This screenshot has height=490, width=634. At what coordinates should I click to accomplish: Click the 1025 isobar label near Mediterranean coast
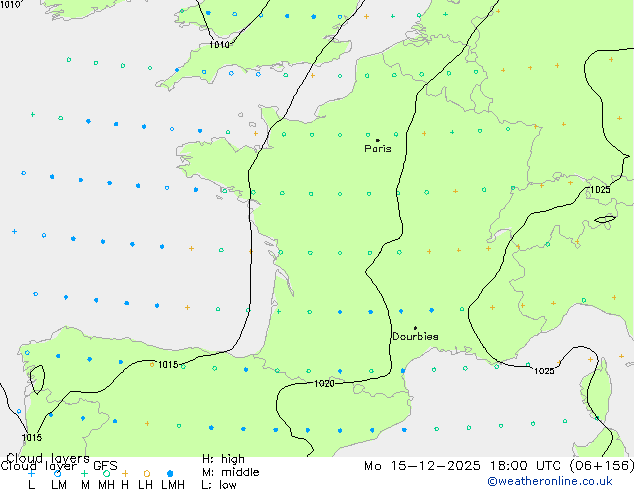click(544, 371)
